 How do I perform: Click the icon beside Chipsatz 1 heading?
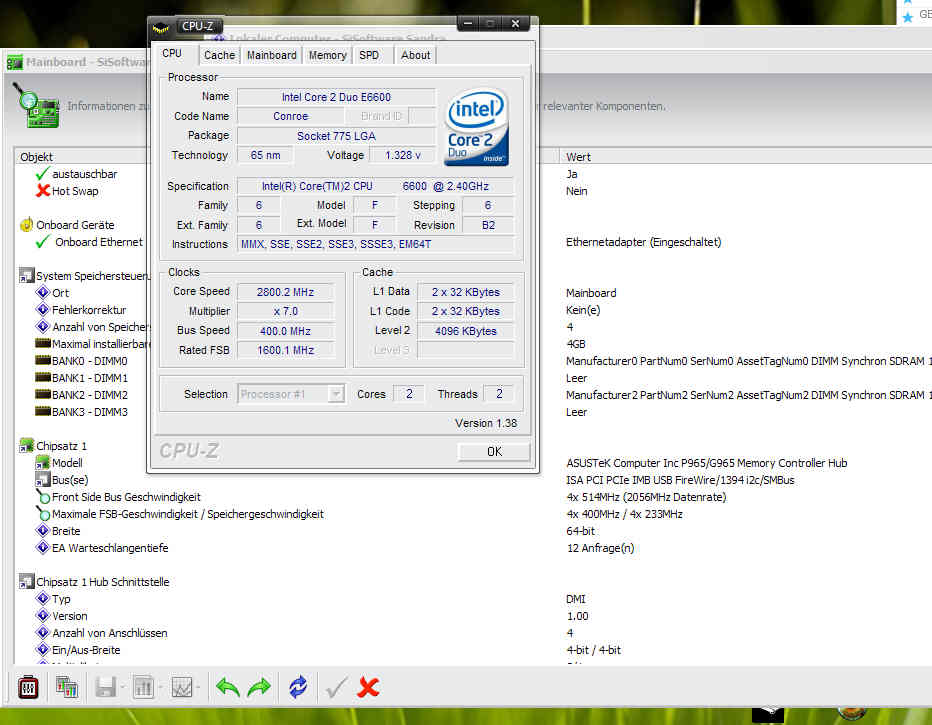click(x=26, y=446)
